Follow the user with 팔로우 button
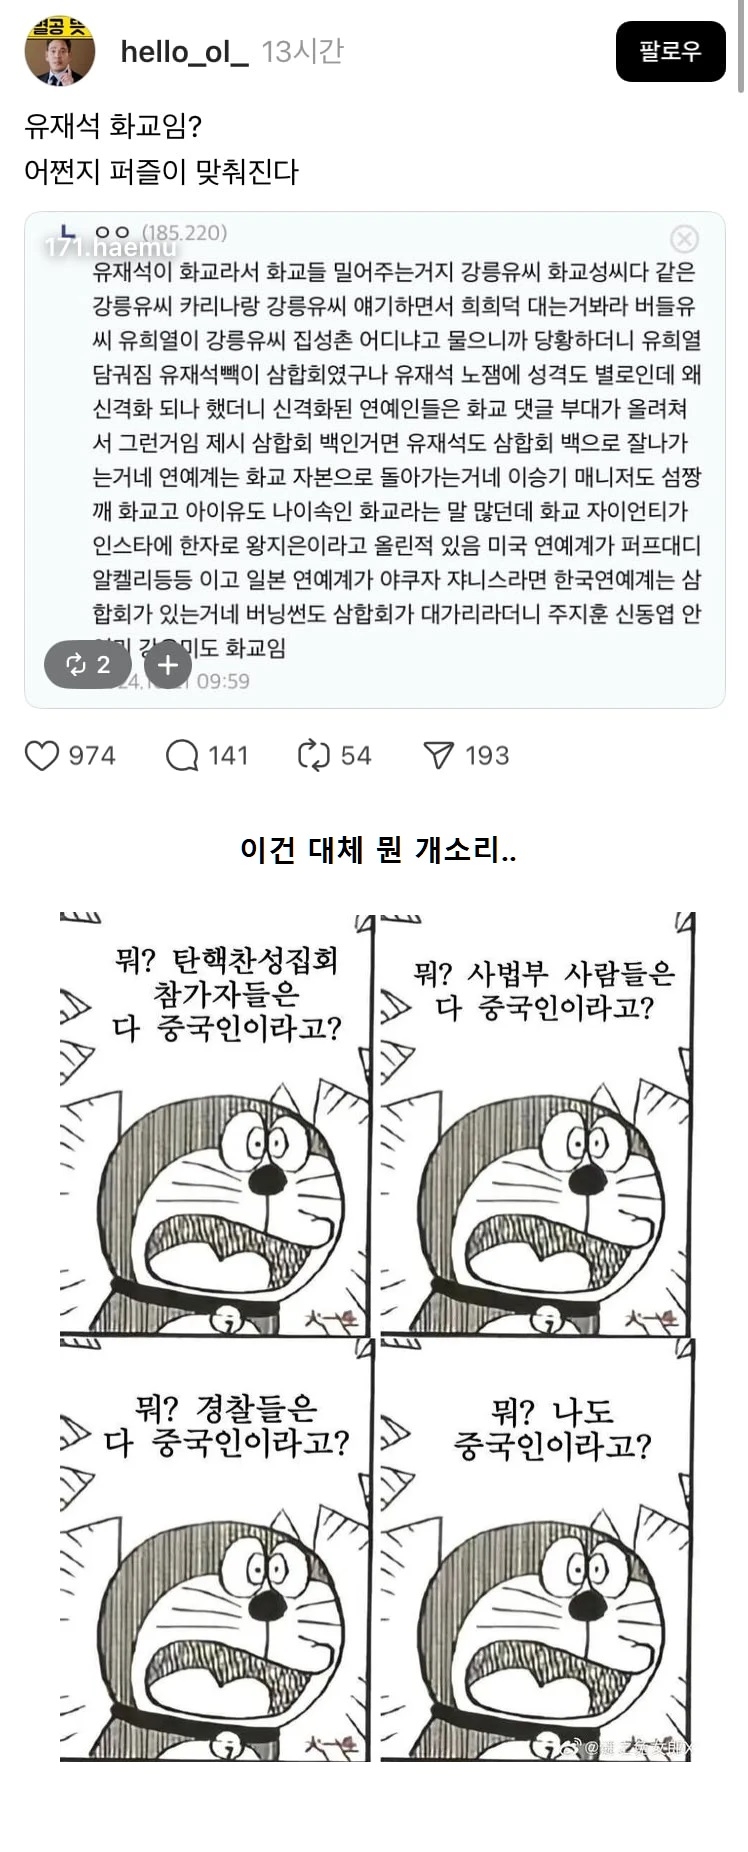Viewport: 748px width, 1852px height. point(670,51)
